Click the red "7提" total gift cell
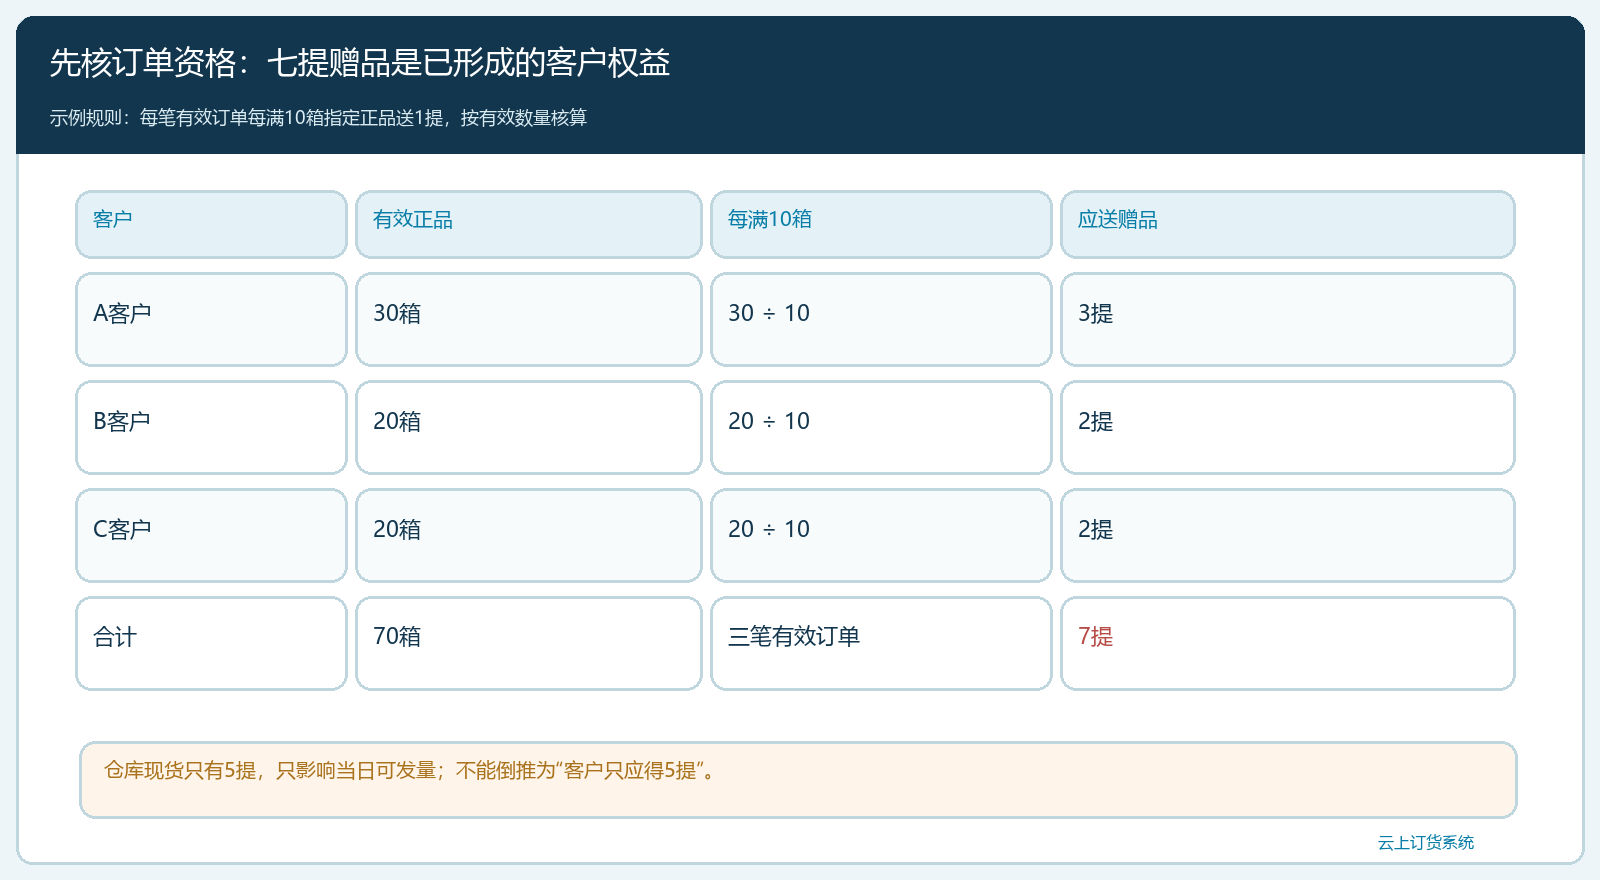The image size is (1600, 880). tap(1288, 643)
